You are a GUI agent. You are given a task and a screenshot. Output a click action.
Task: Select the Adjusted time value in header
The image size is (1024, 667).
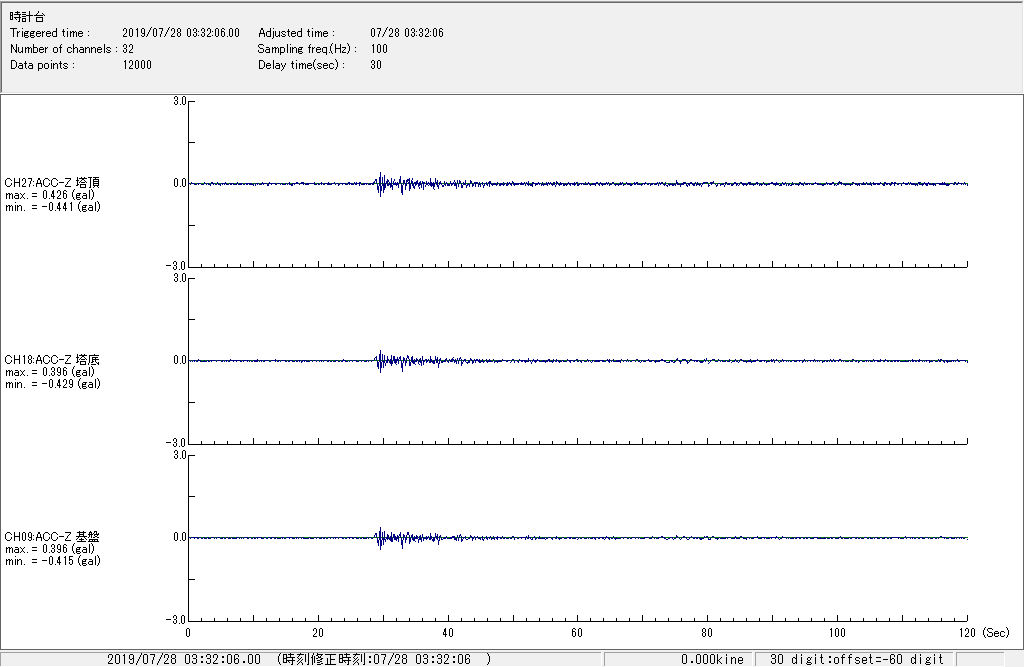coord(406,33)
